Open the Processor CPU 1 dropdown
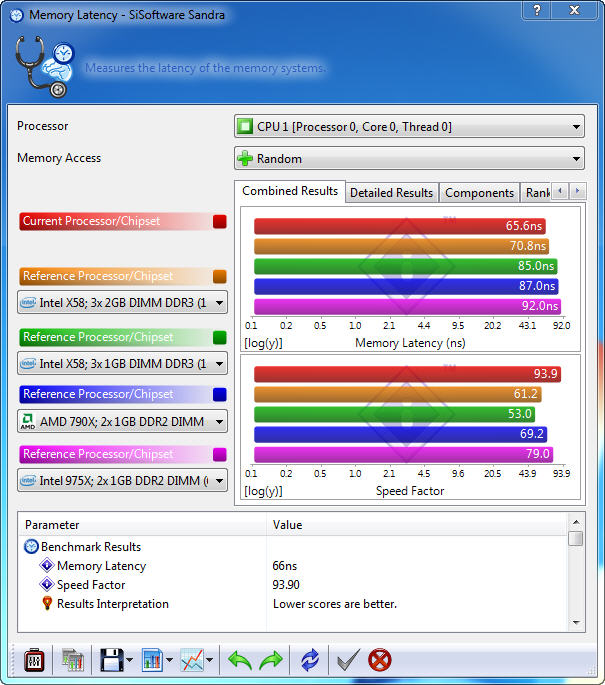 click(409, 127)
